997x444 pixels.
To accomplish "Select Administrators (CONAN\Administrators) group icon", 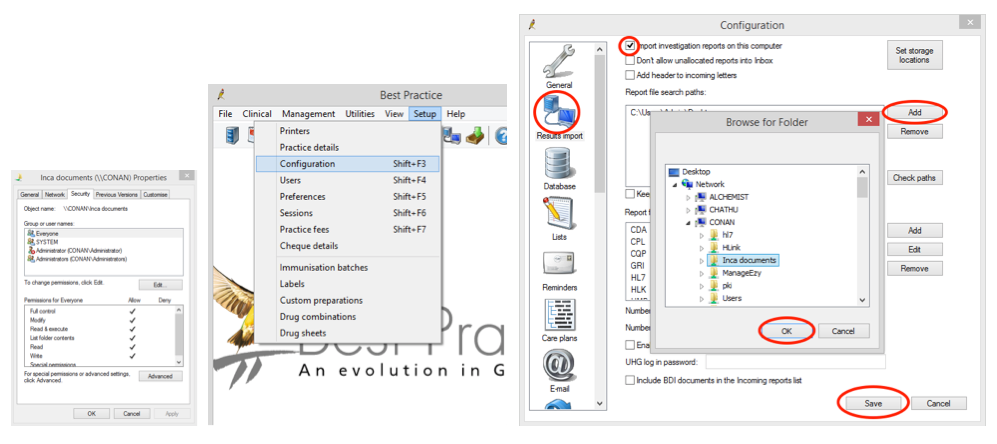I will pyautogui.click(x=31, y=259).
